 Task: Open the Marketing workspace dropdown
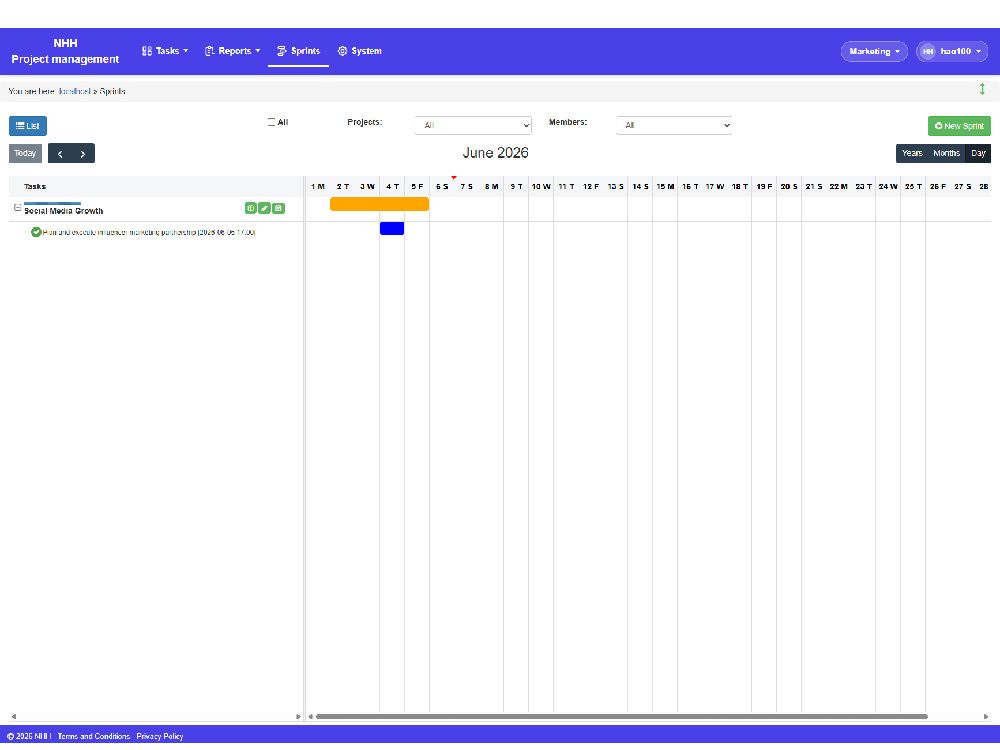click(x=874, y=52)
